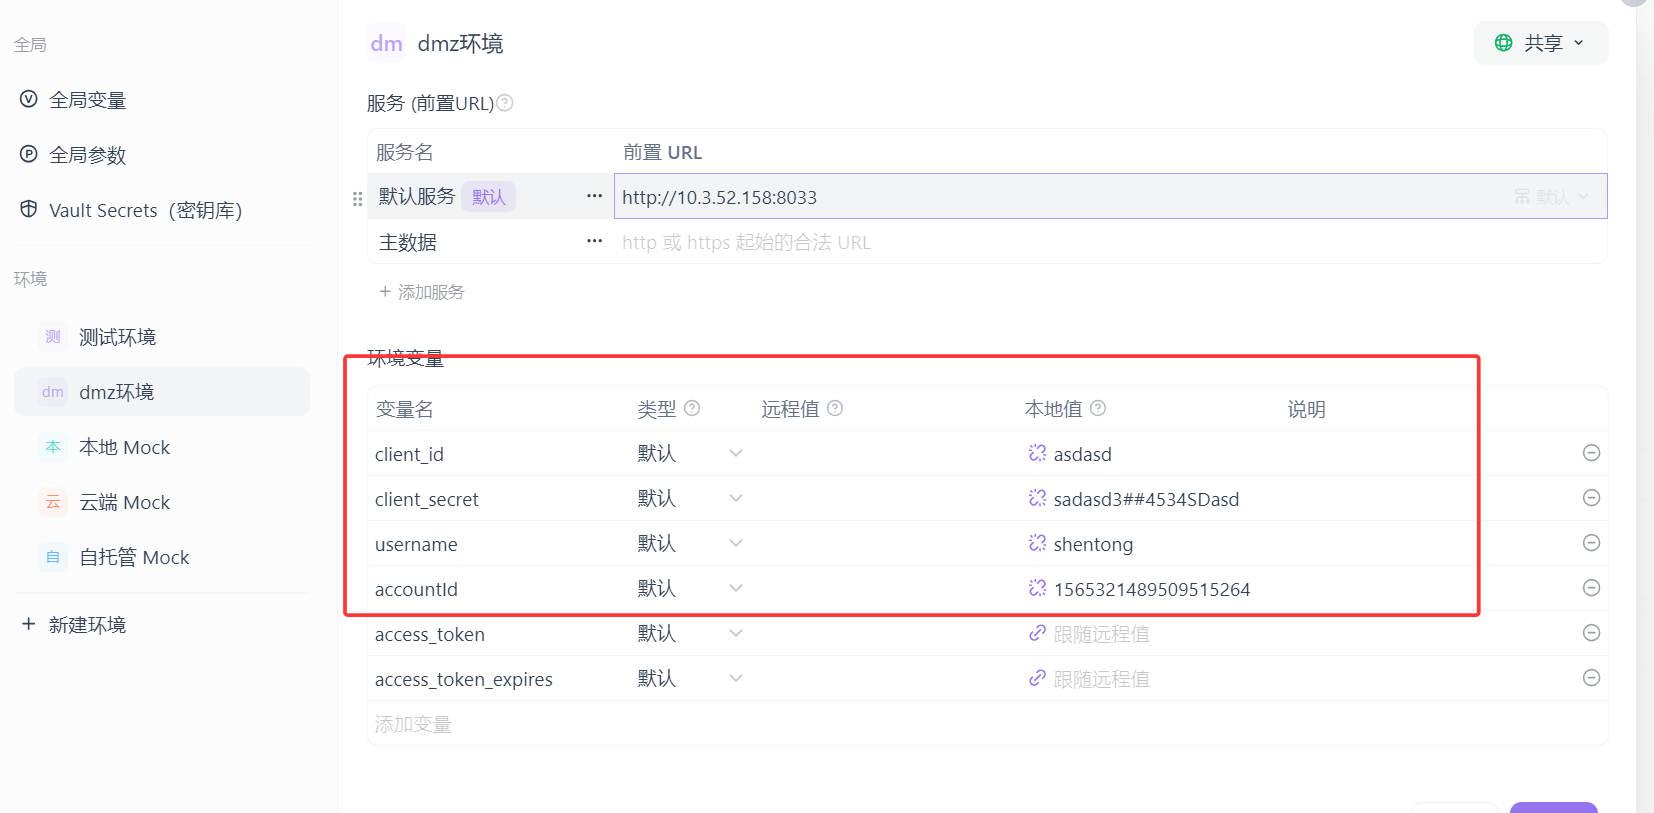The image size is (1654, 813).
Task: Click the client_id variable name cell
Action: (x=409, y=454)
